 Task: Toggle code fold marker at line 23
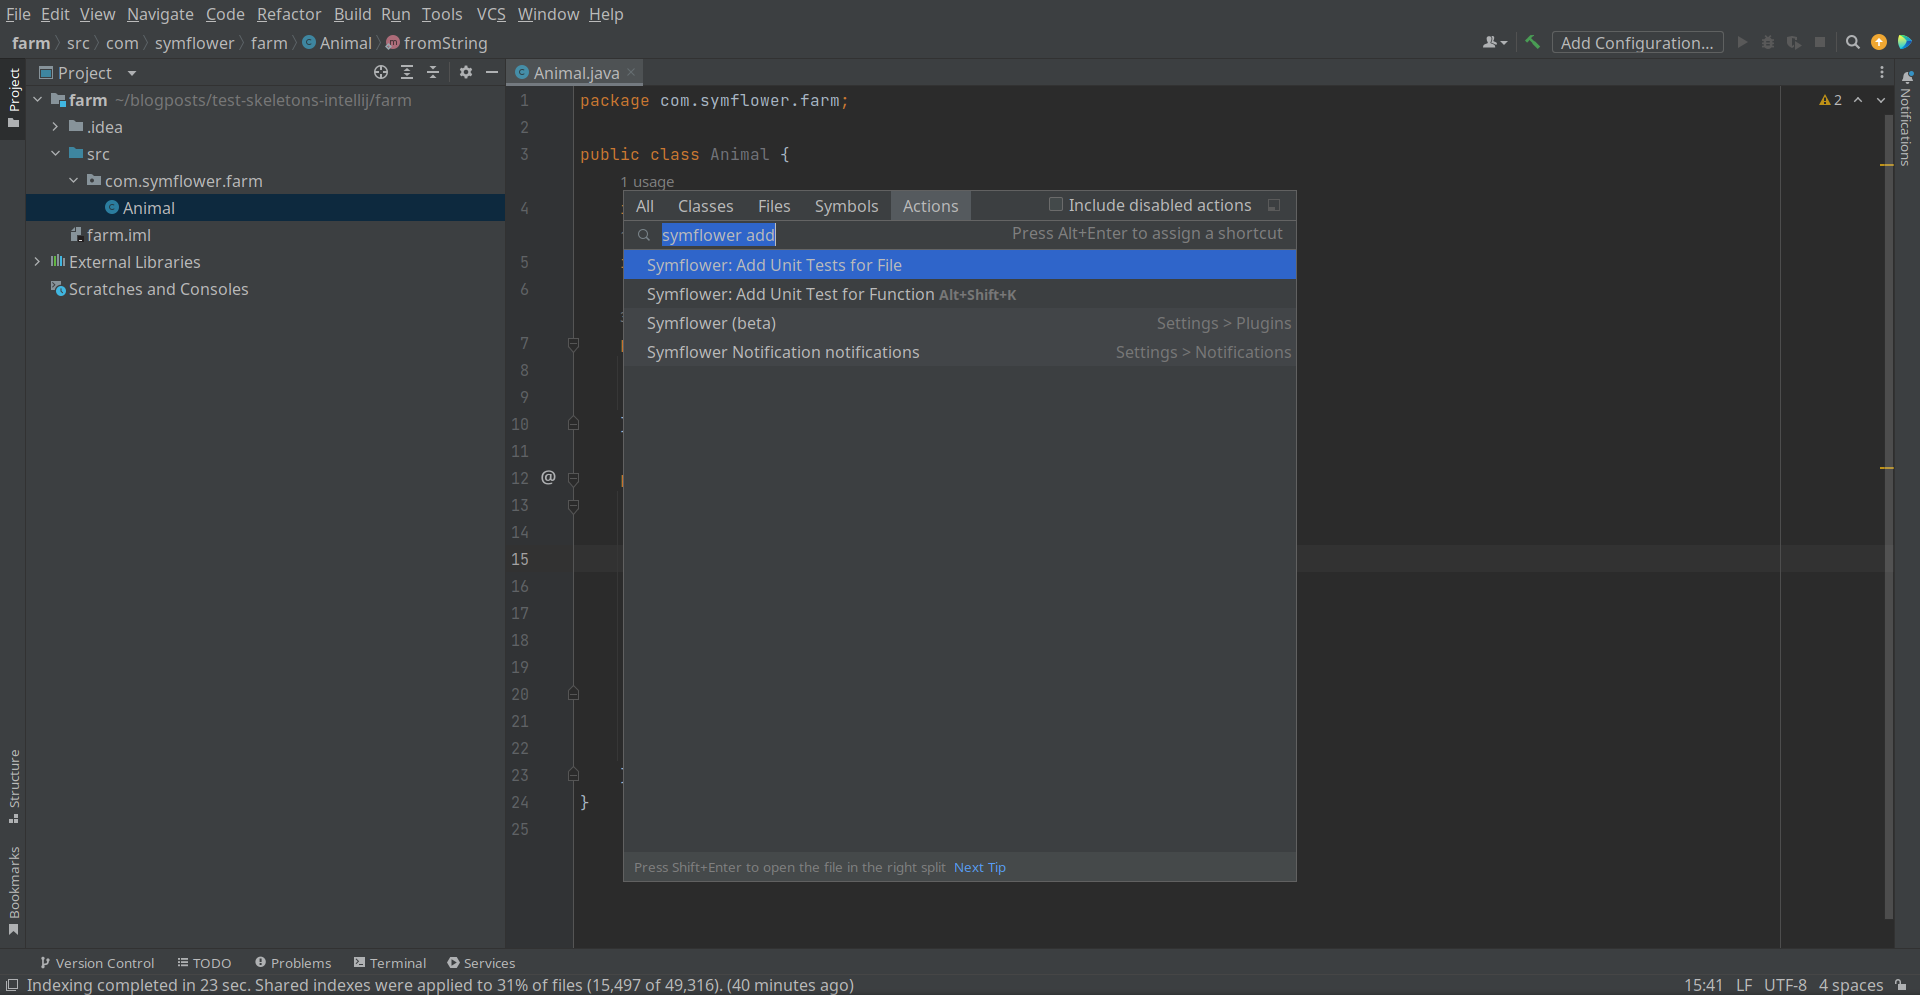click(573, 775)
